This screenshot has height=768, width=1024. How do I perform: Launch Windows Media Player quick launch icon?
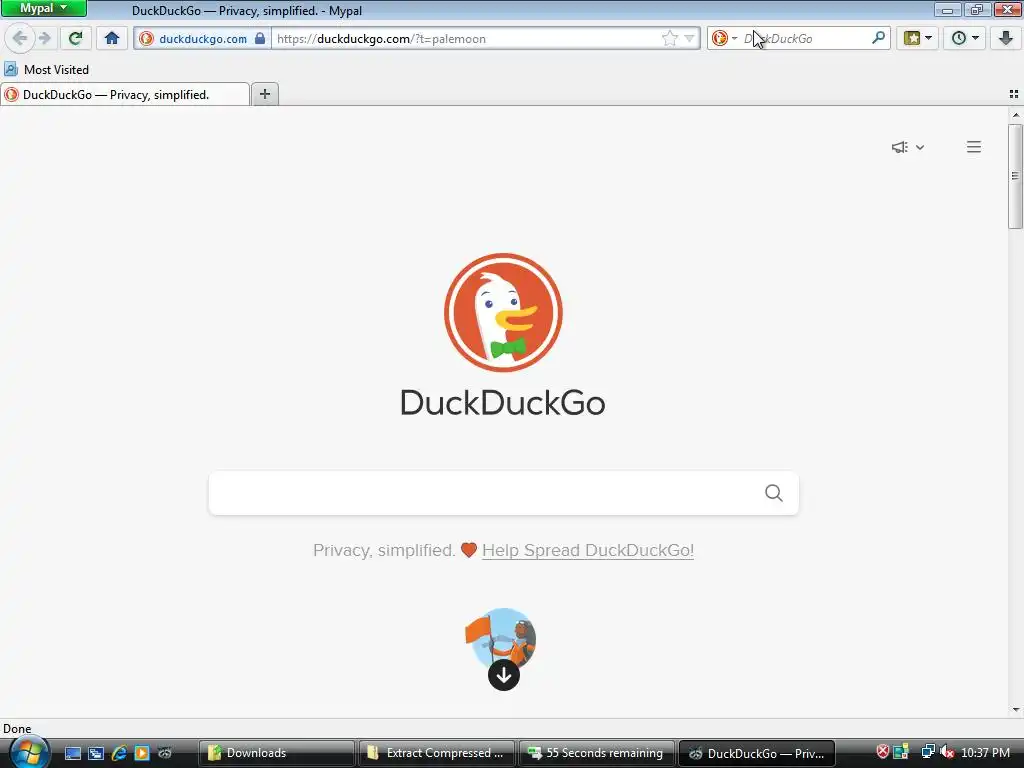142,753
